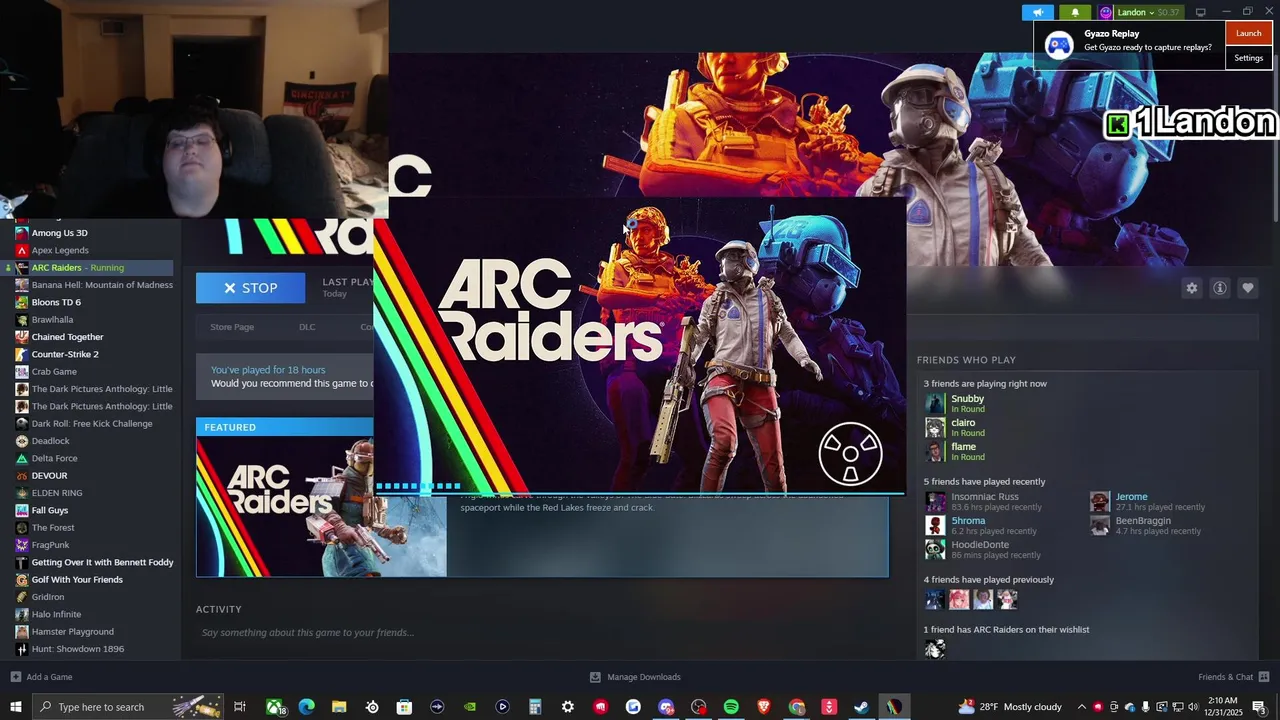Image resolution: width=1280 pixels, height=720 pixels.
Task: Open the ELDEN RING library icon
Action: coord(22,493)
